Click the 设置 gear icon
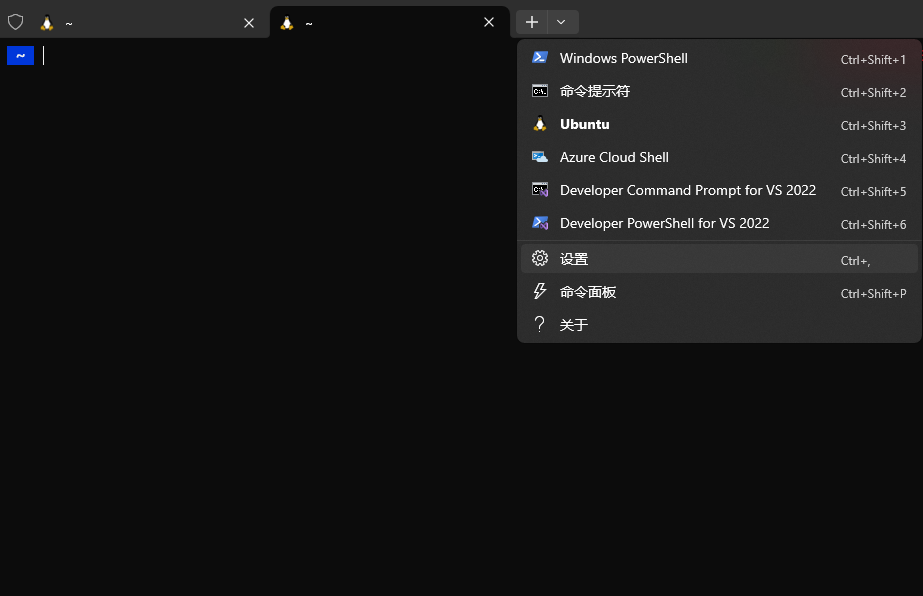The height and width of the screenshot is (596, 923). coord(540,259)
